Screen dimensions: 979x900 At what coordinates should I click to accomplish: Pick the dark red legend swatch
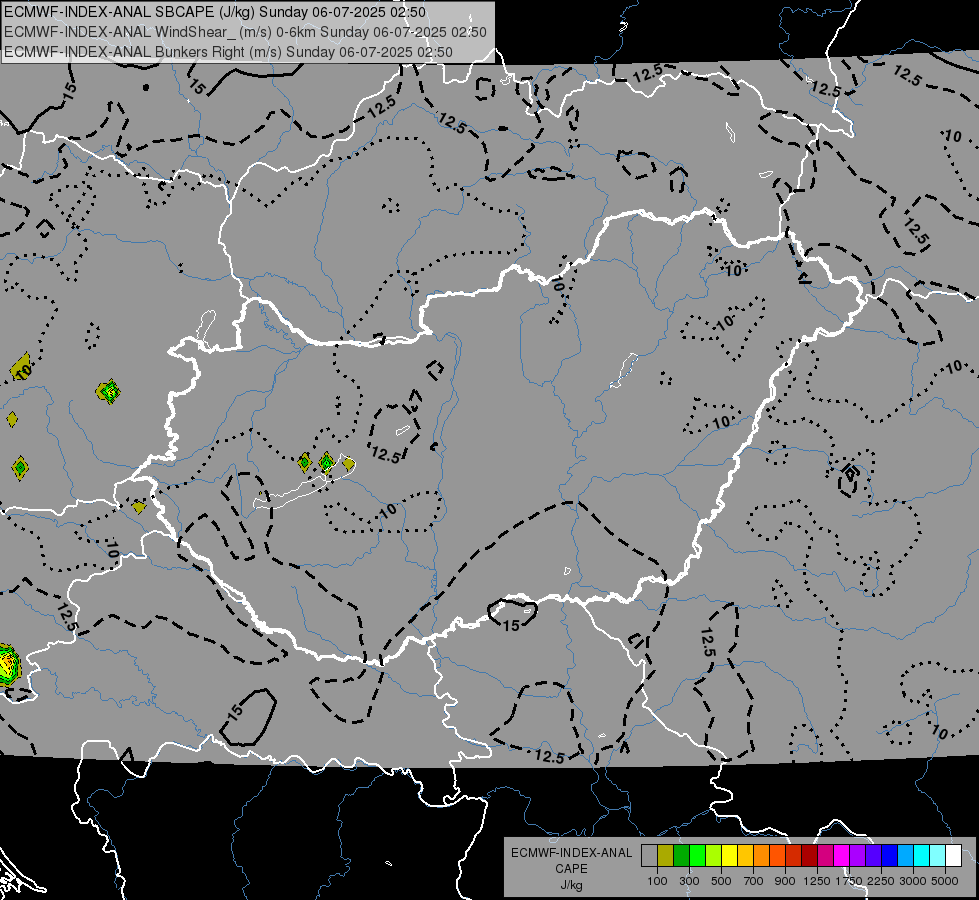tap(809, 855)
